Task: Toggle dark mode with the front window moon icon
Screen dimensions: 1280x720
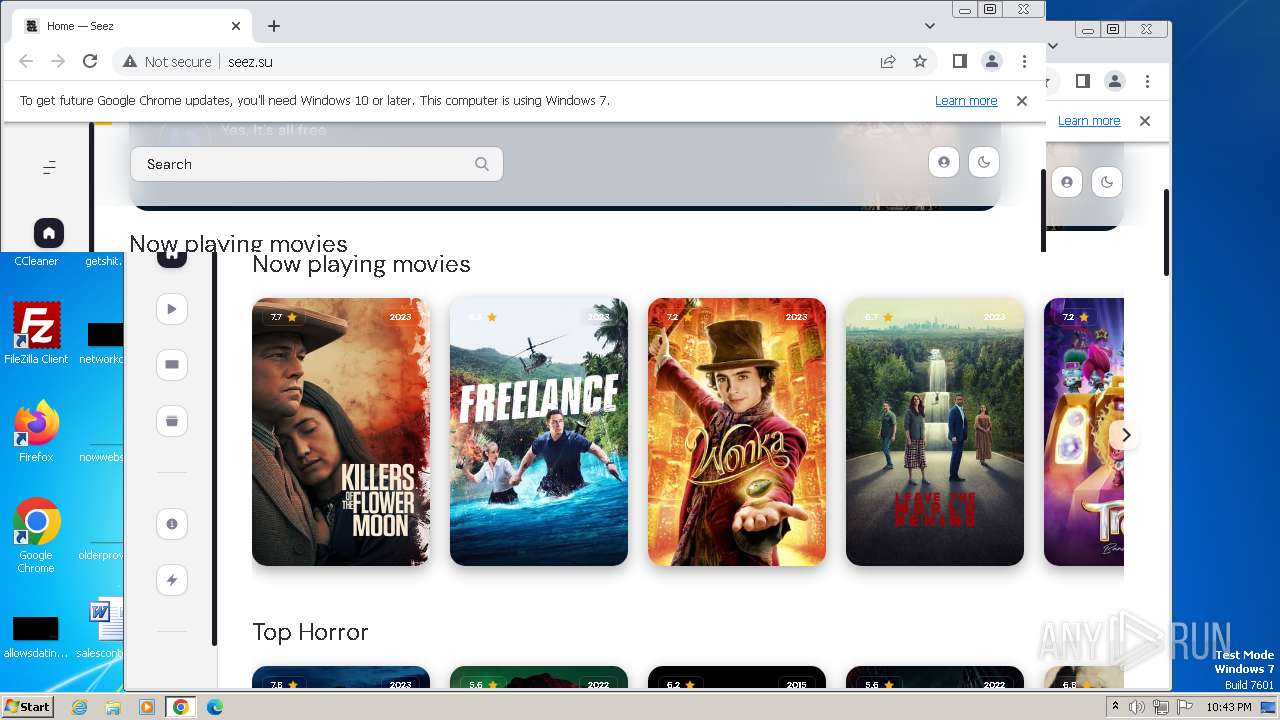Action: pos(984,162)
